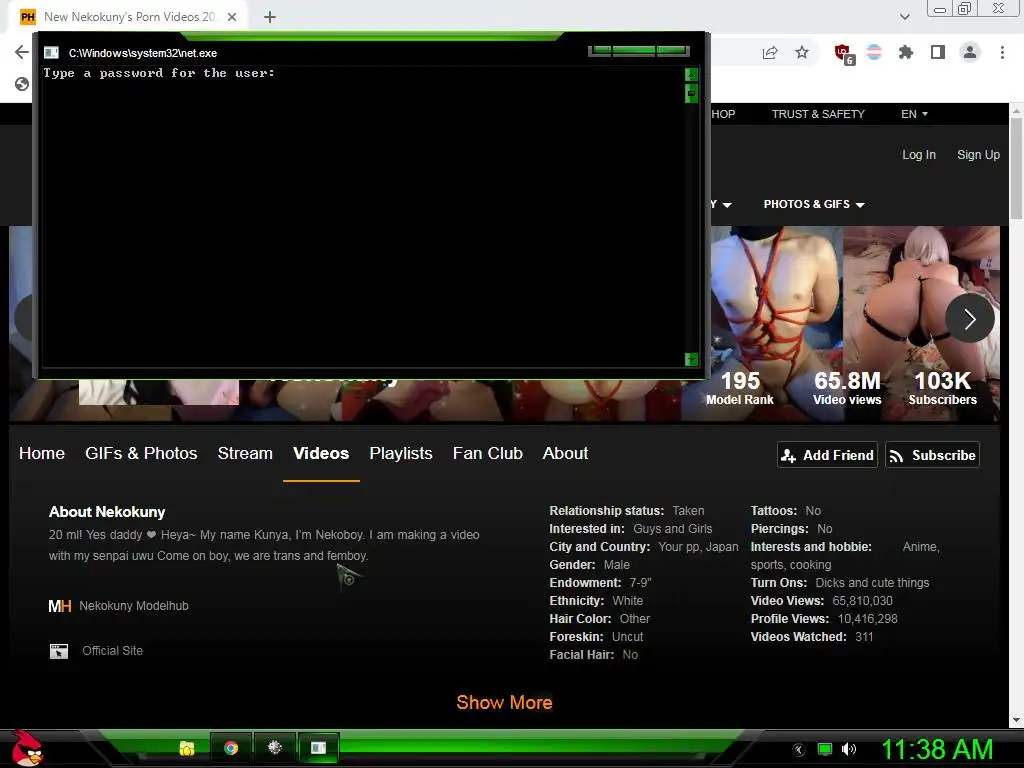Image resolution: width=1024 pixels, height=768 pixels.
Task: Click the Official Site window icon
Action: click(59, 651)
